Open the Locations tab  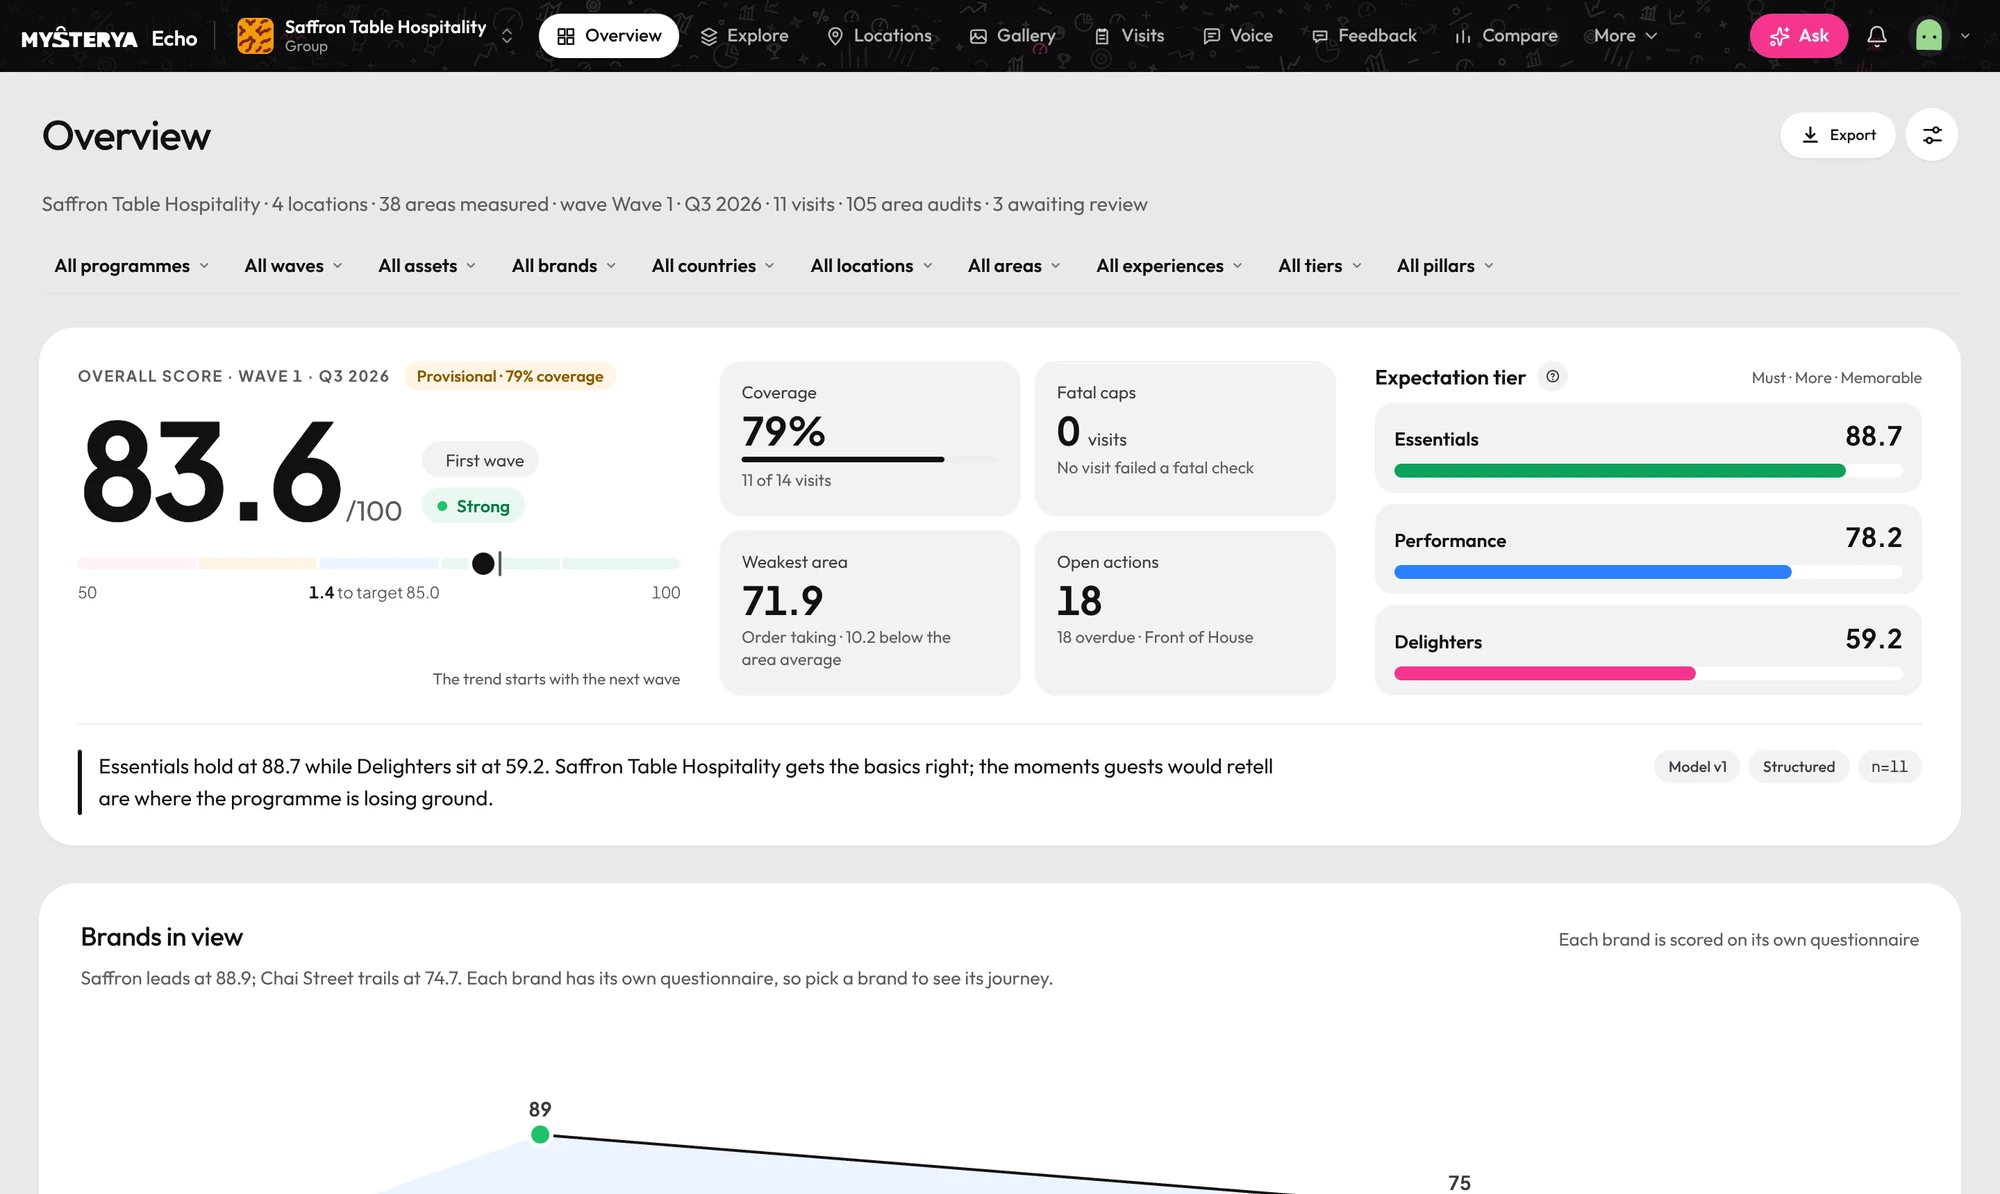coord(879,36)
